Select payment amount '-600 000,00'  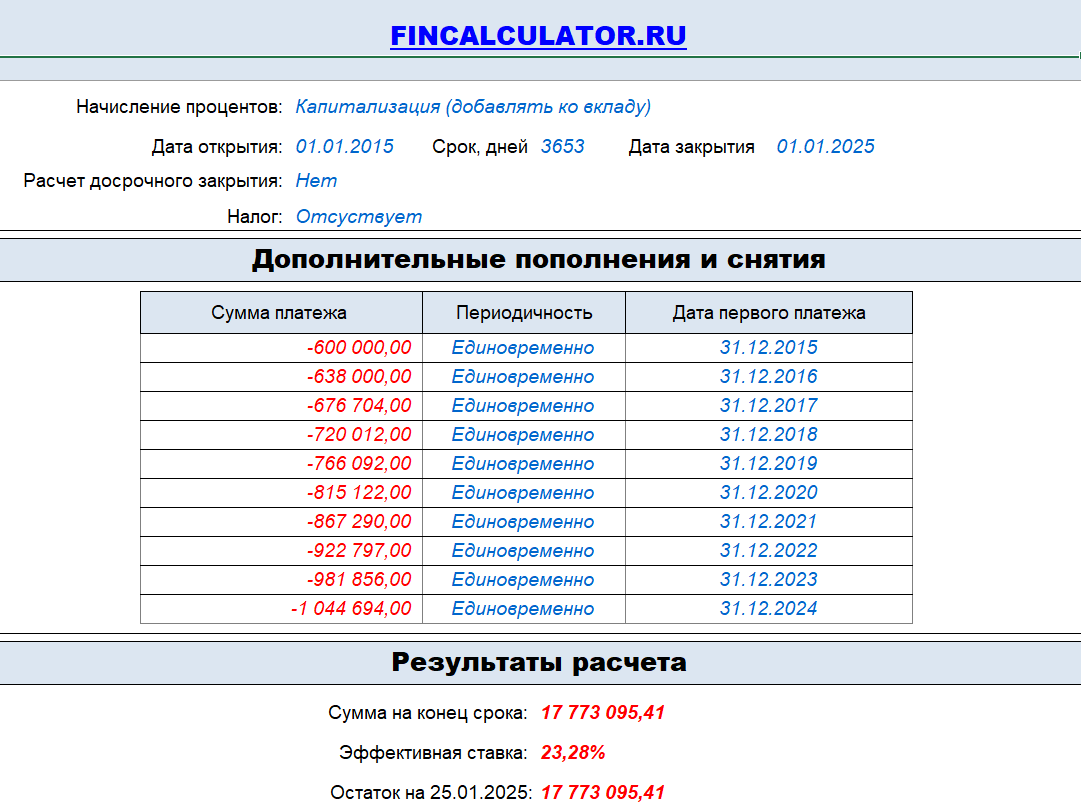pyautogui.click(x=360, y=347)
